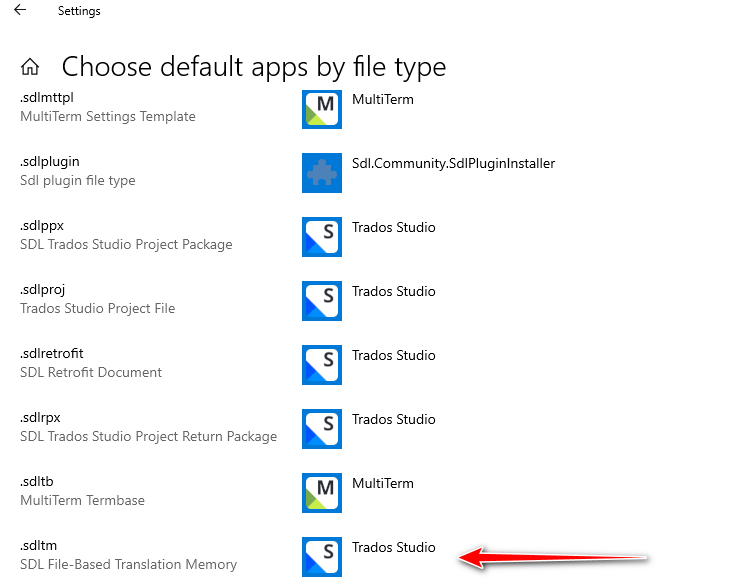Select the .sdlrpx file extension label
The image size is (749, 588).
tap(40, 418)
